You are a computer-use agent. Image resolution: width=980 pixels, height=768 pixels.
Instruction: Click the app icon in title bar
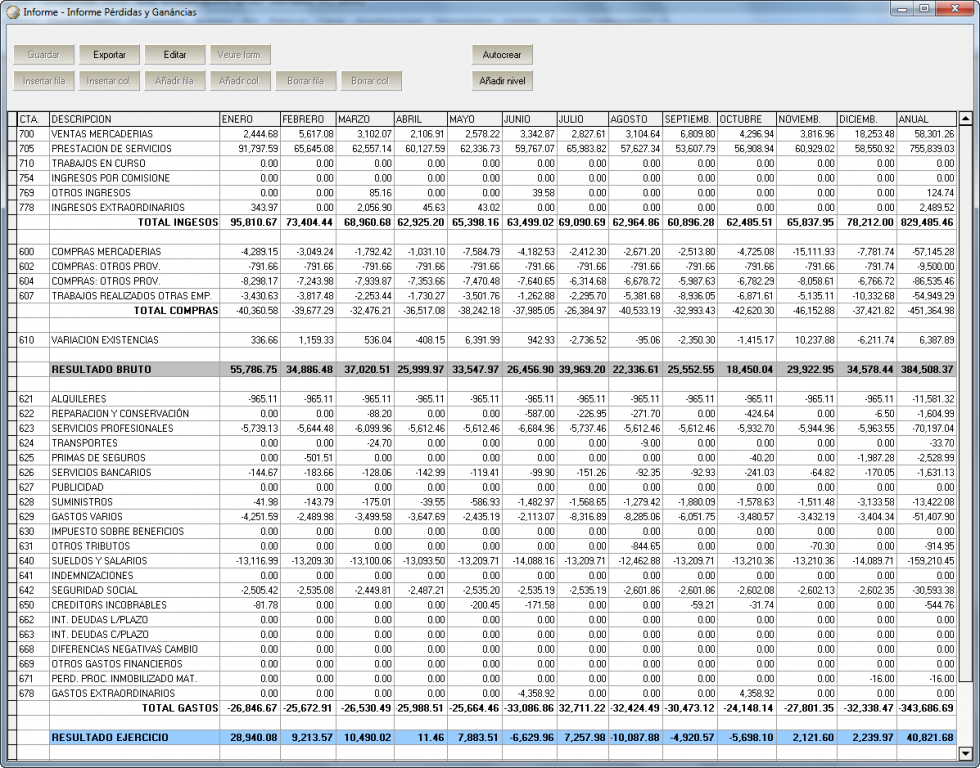tap(12, 12)
